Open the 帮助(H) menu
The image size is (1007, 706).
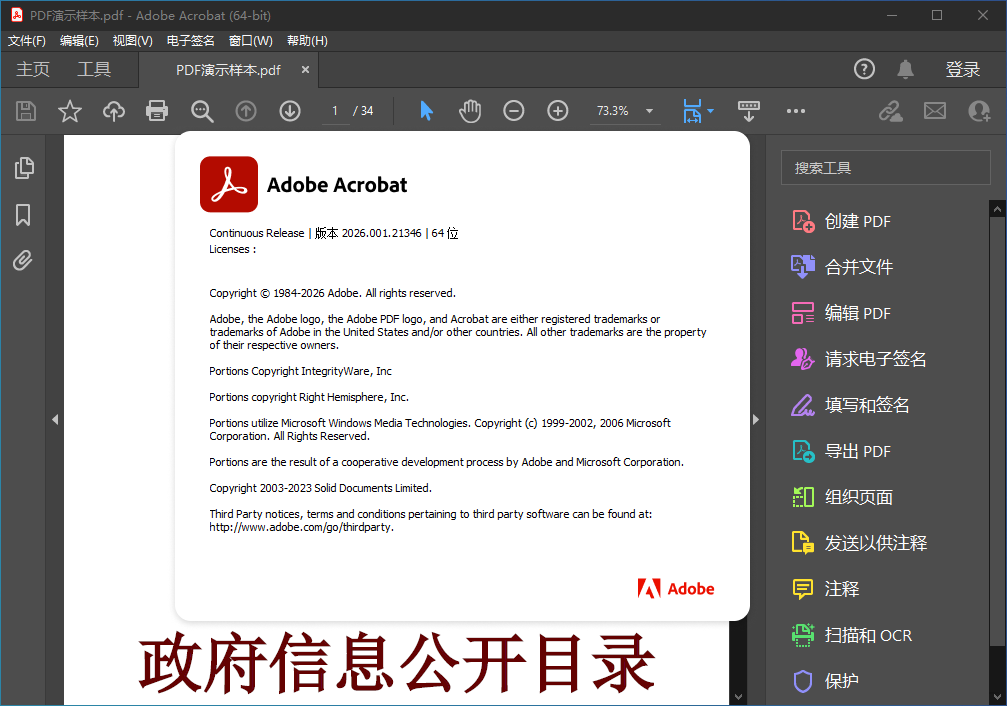click(307, 41)
